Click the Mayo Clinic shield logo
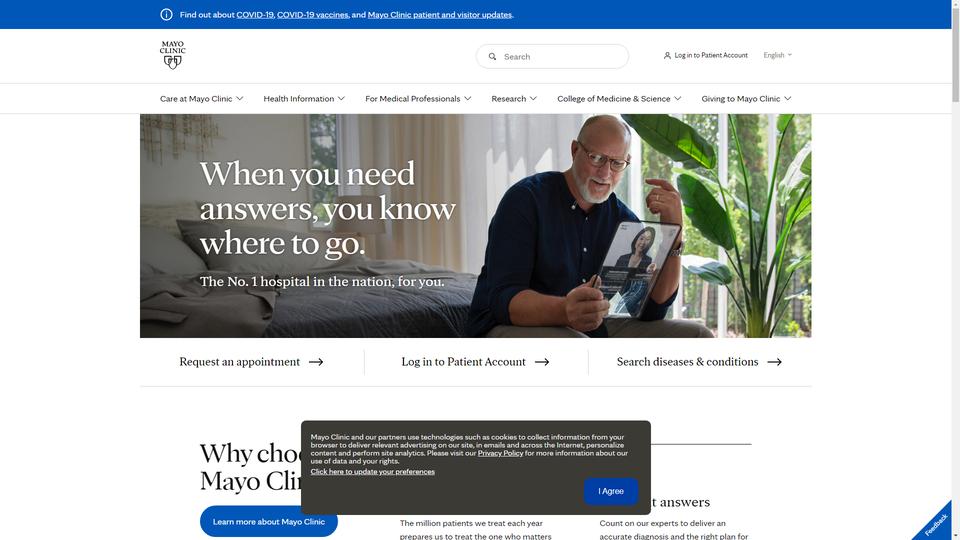Screen dimensions: 960x540 [173, 55]
